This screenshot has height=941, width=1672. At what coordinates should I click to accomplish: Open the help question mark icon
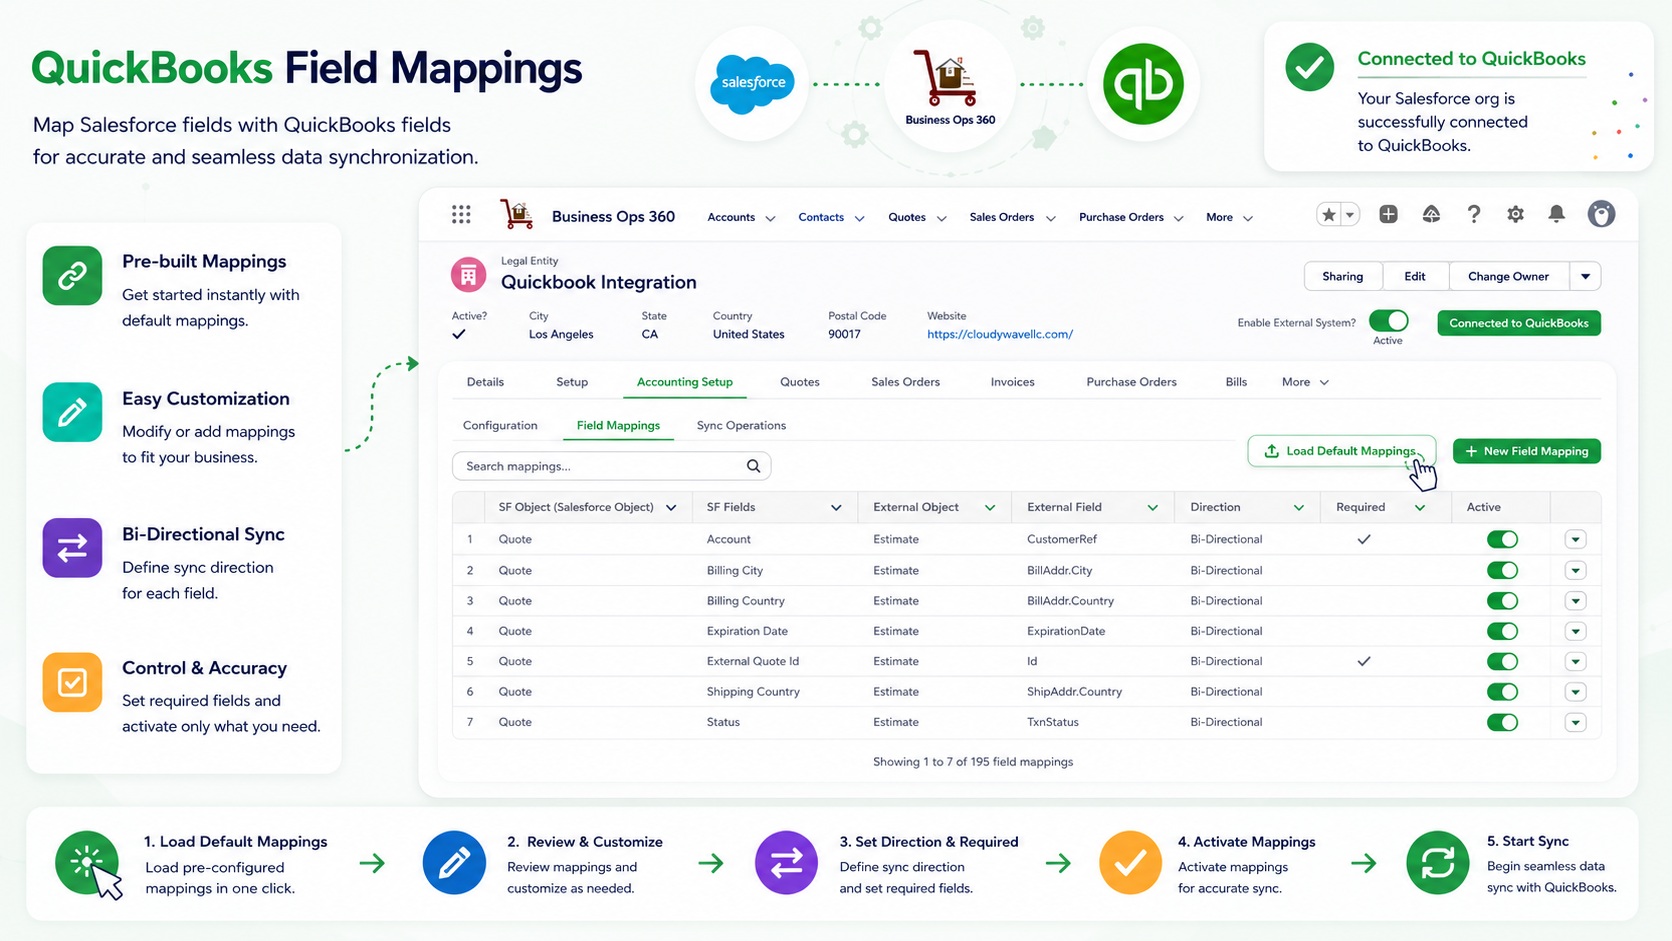click(1473, 214)
